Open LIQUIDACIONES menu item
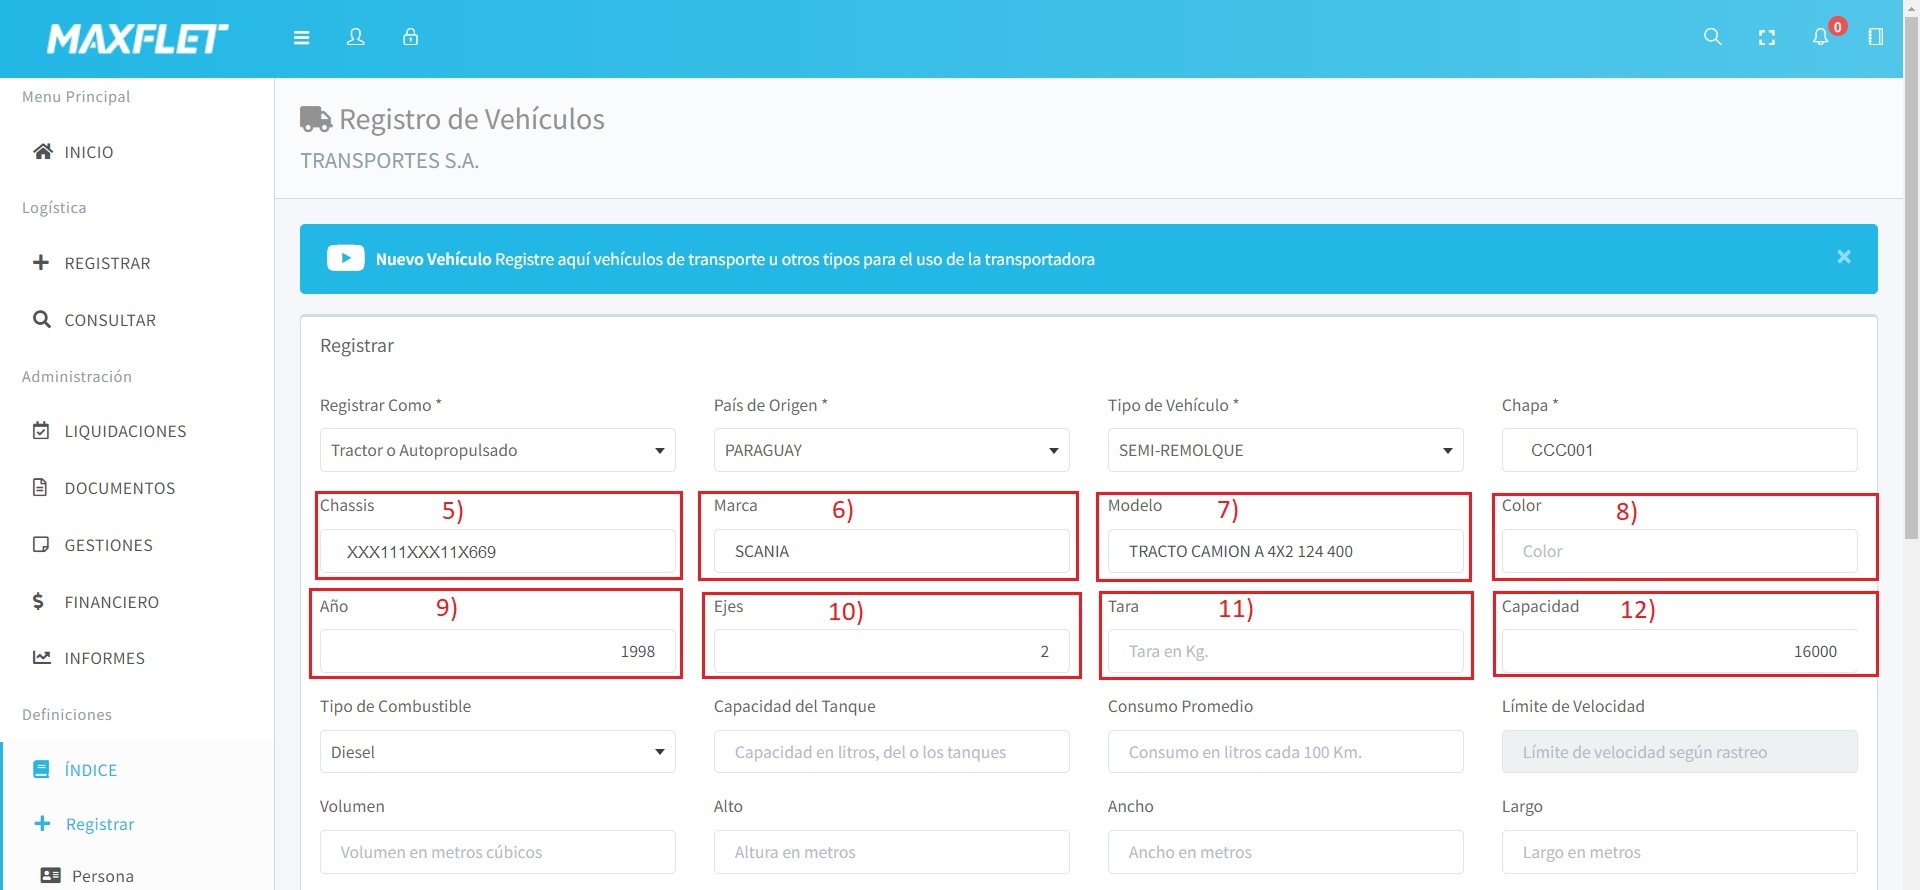The height and width of the screenshot is (890, 1920). tap(125, 431)
